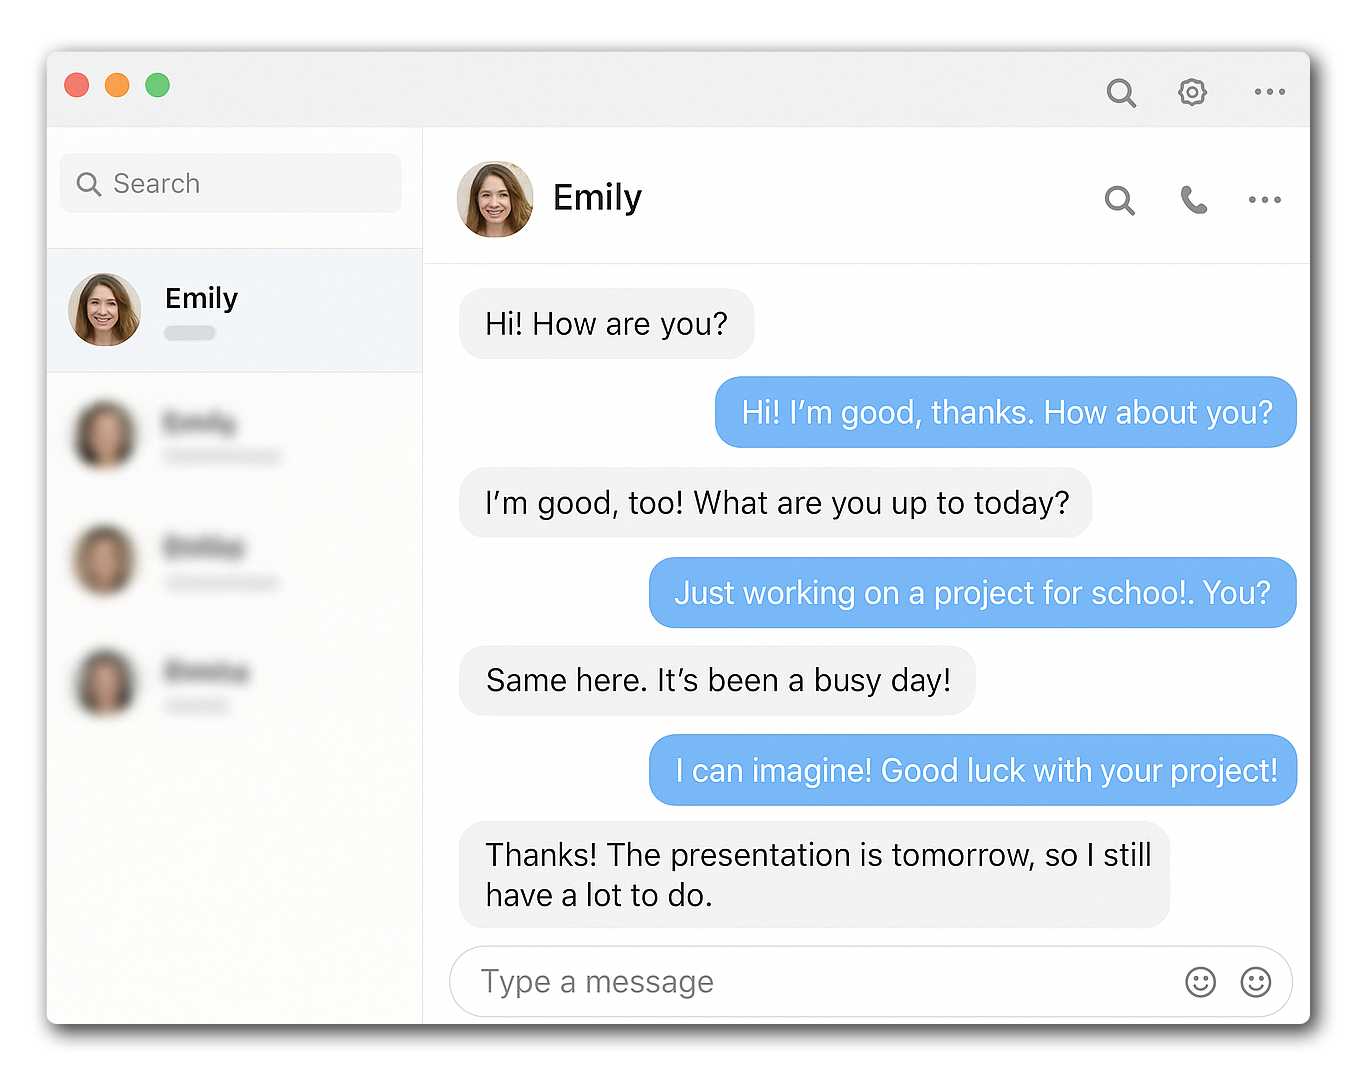Viewport: 1368px width, 1066px height.
Task: Click Emily's name in the chat header
Action: [x=597, y=198]
